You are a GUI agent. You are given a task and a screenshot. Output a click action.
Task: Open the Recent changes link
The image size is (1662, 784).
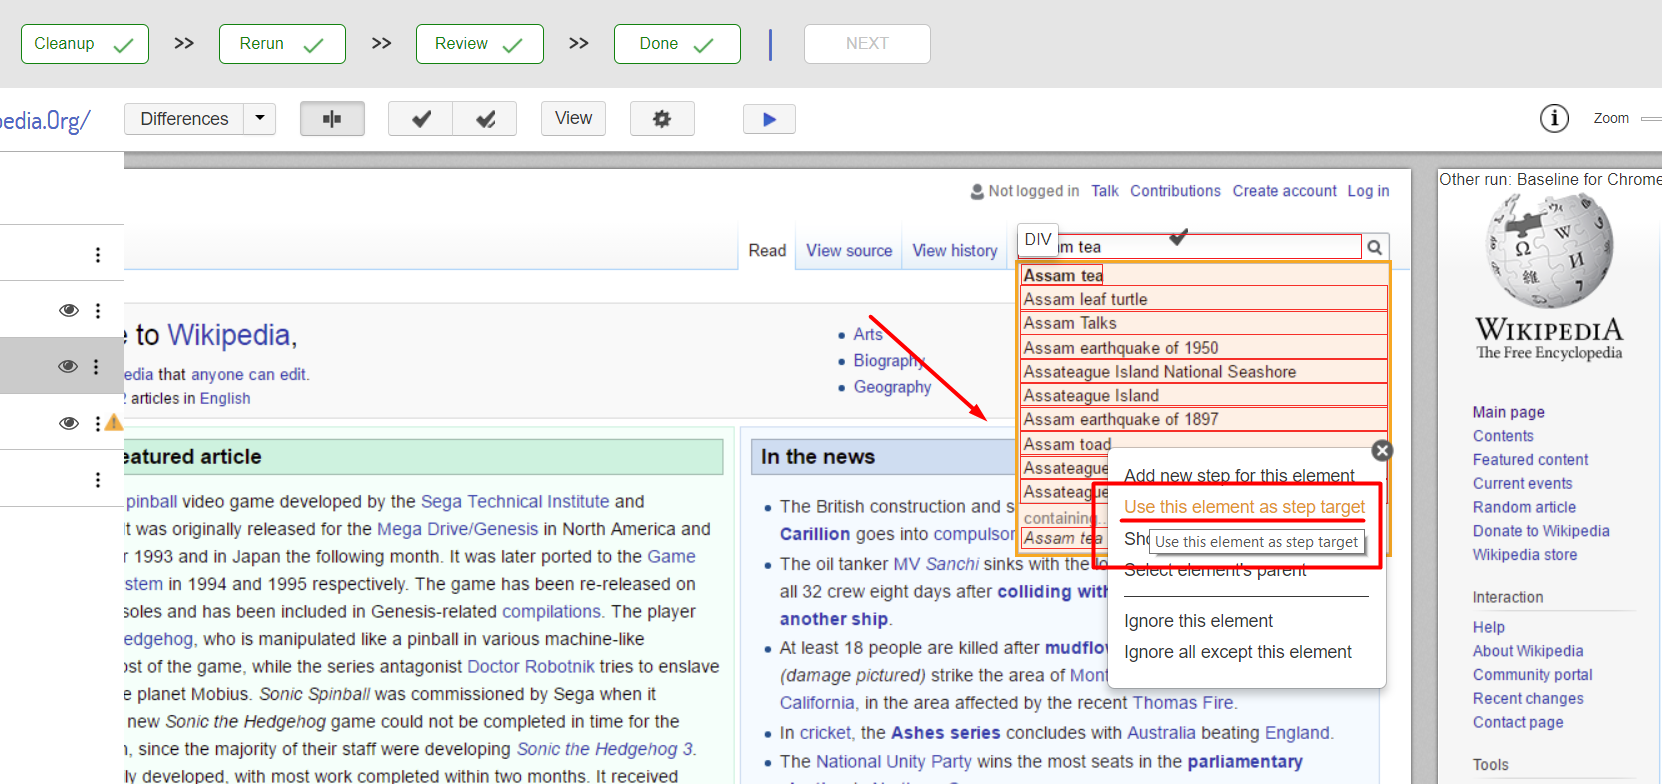pos(1528,699)
